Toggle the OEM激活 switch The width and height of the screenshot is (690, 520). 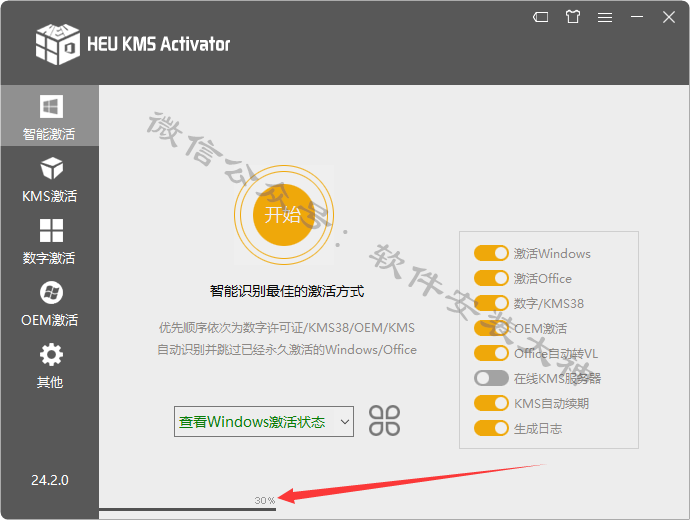point(491,328)
